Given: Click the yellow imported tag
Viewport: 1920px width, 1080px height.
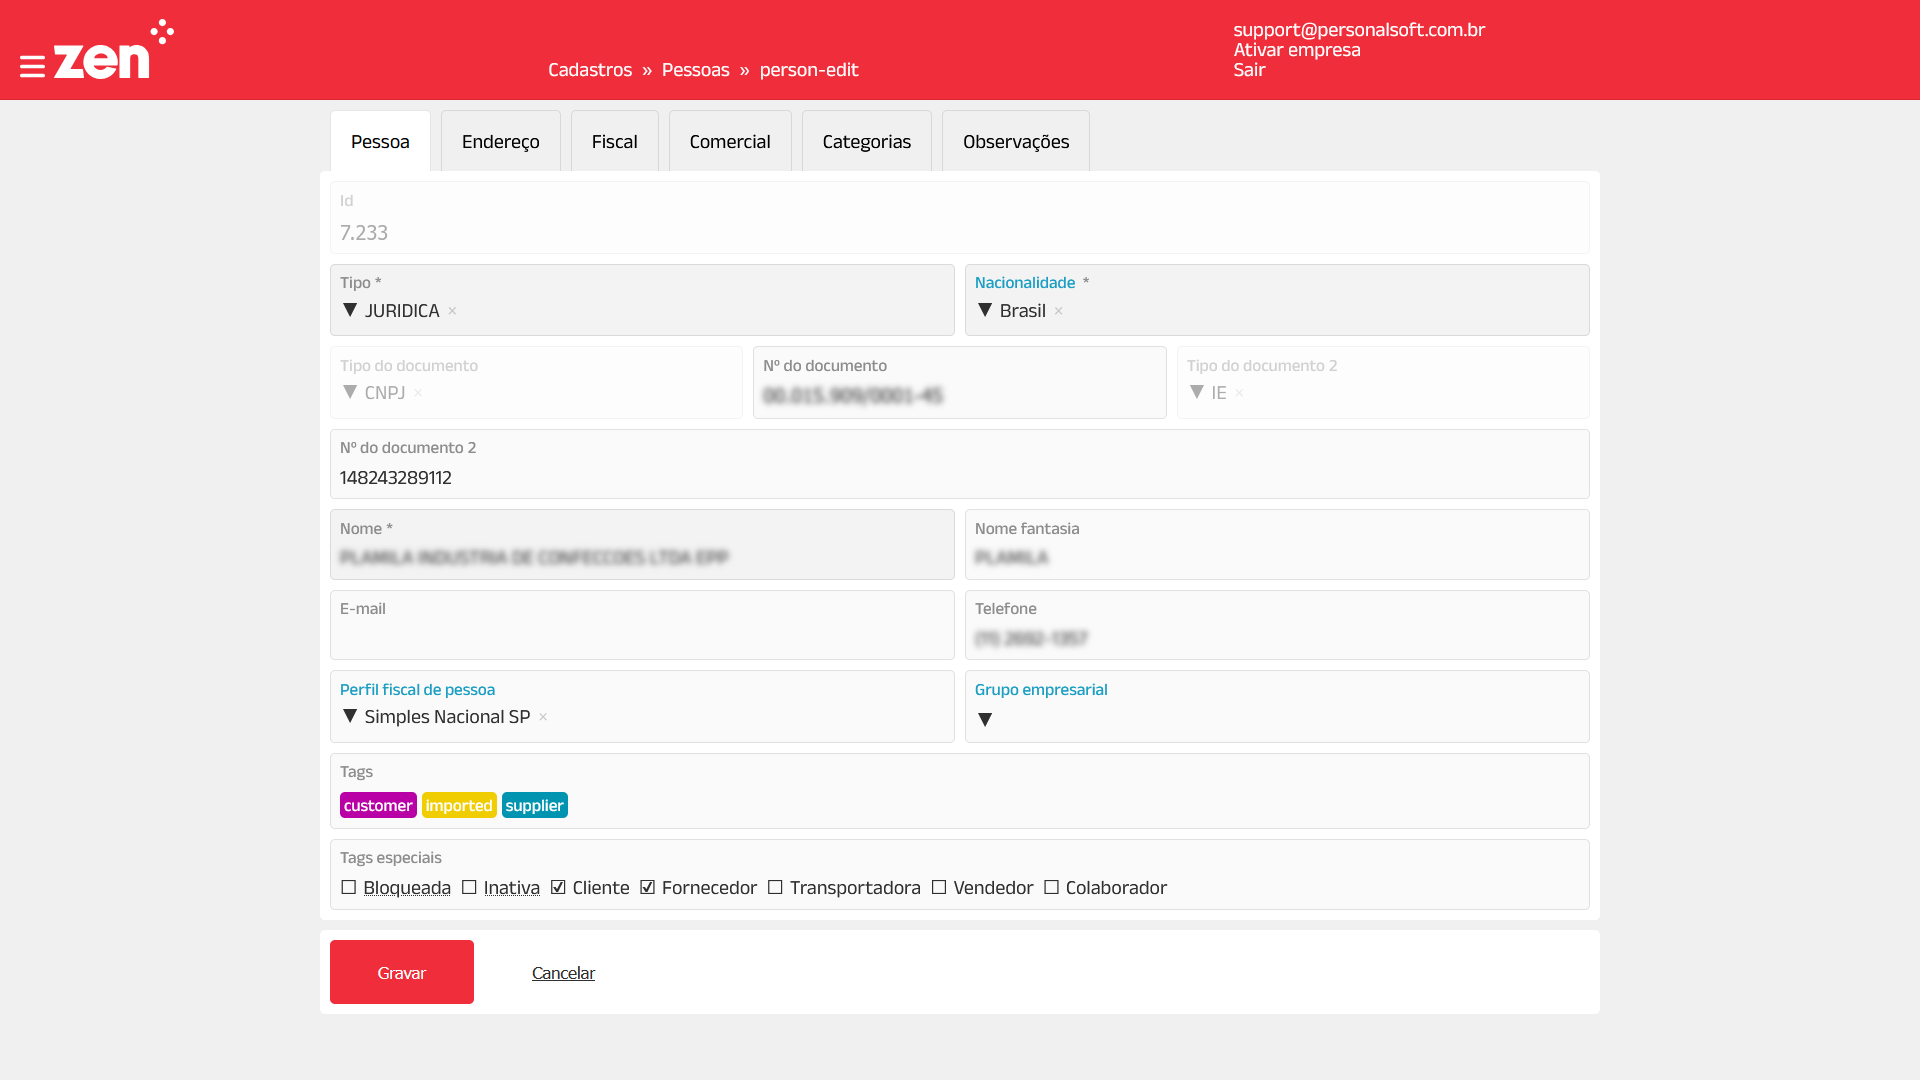Looking at the screenshot, I should [x=459, y=806].
